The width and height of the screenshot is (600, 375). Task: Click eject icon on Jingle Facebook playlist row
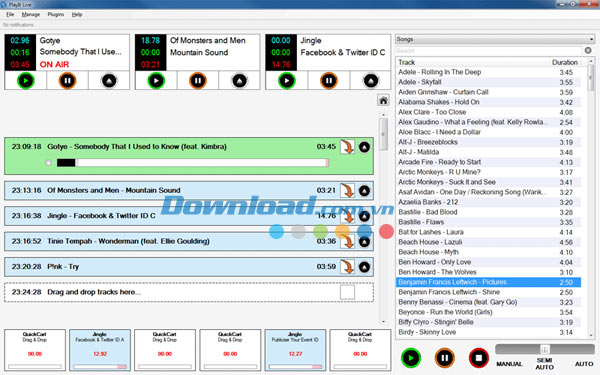point(364,216)
